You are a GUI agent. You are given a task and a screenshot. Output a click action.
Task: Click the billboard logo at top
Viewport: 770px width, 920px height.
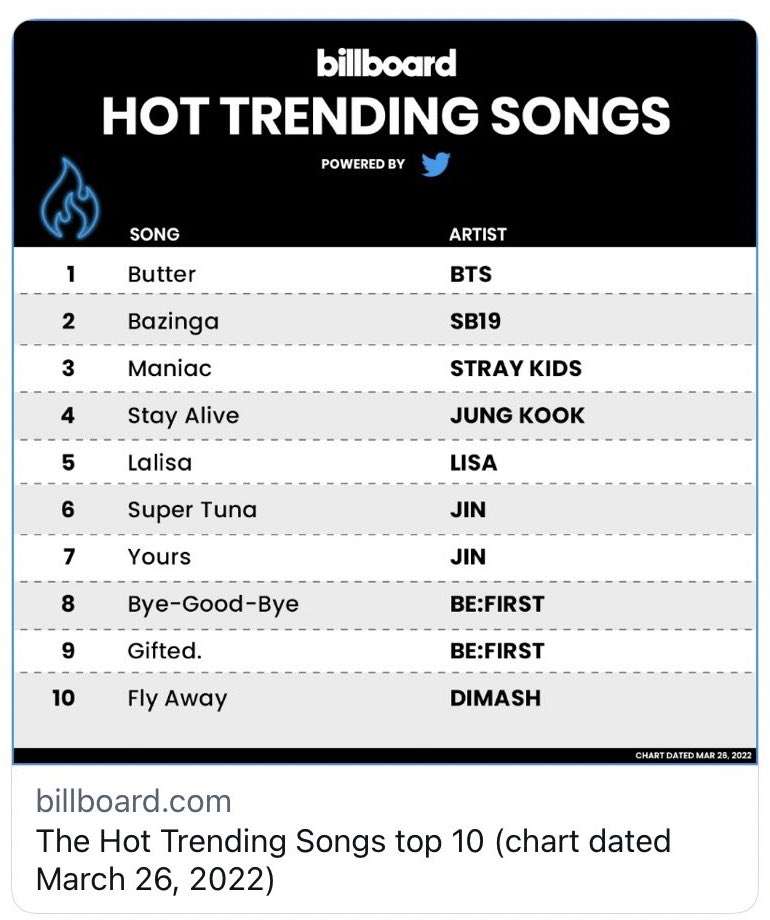(386, 63)
